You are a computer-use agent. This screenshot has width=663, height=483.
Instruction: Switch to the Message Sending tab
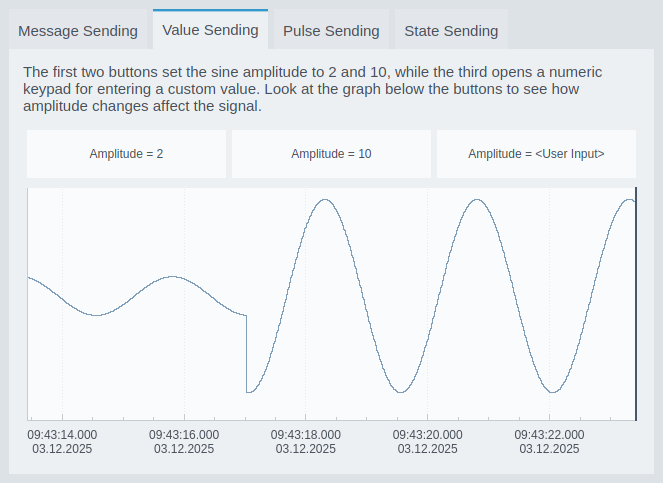(78, 30)
